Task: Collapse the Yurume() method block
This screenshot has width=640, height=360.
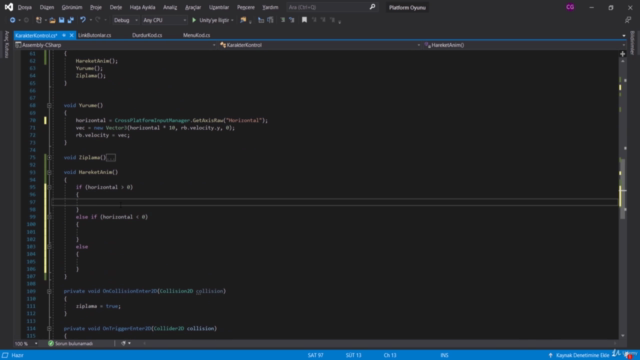Action: 49,106
